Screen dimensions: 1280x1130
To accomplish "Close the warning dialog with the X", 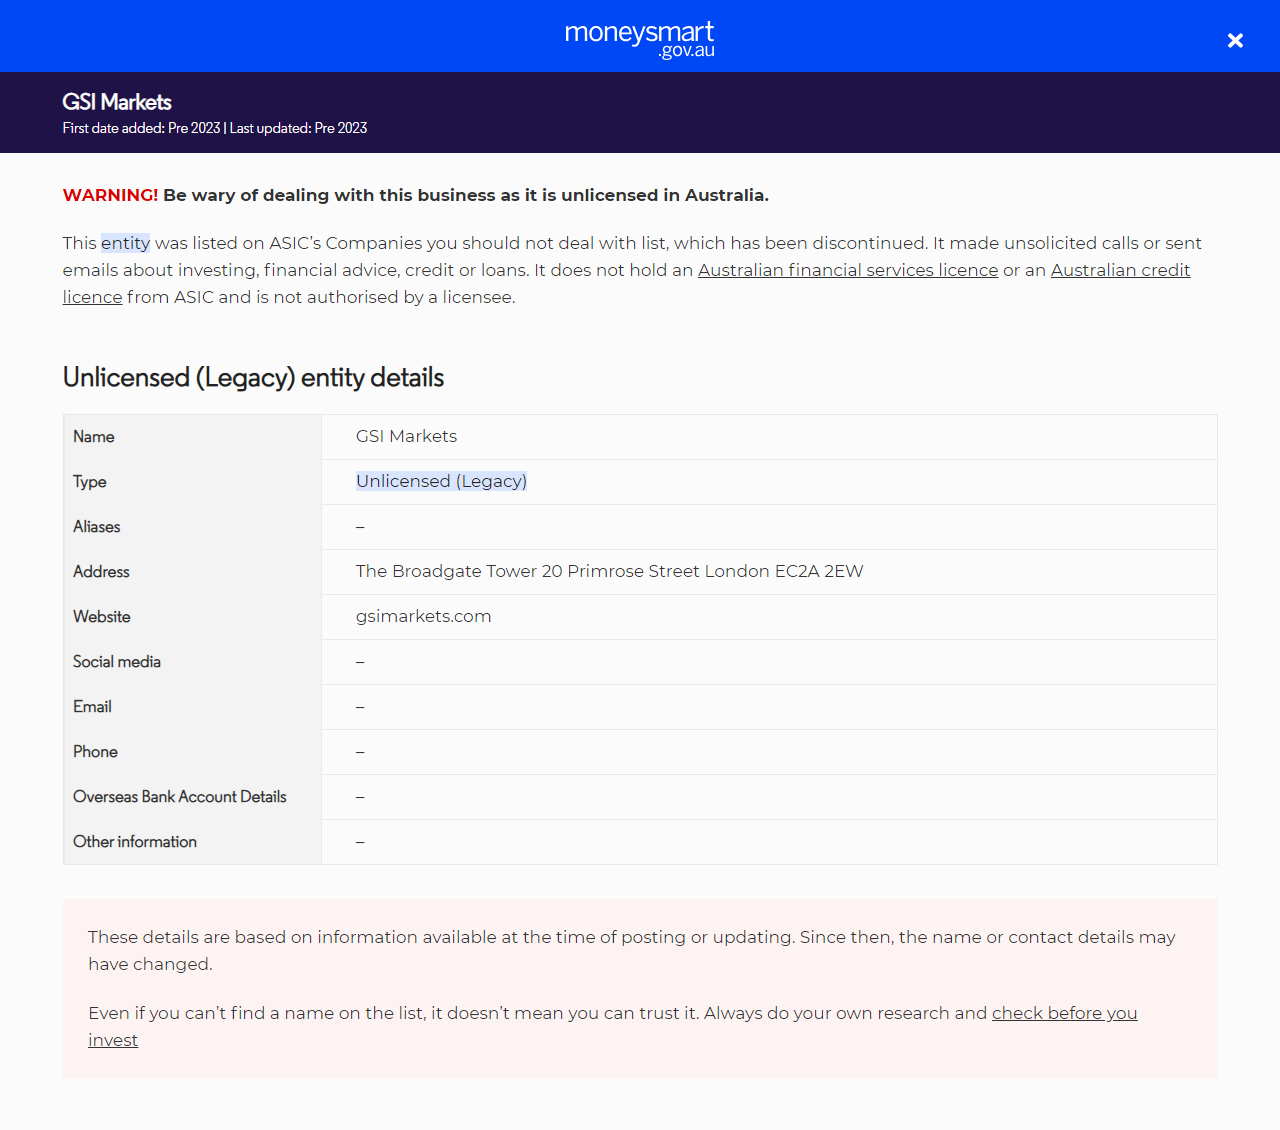I will [x=1235, y=40].
